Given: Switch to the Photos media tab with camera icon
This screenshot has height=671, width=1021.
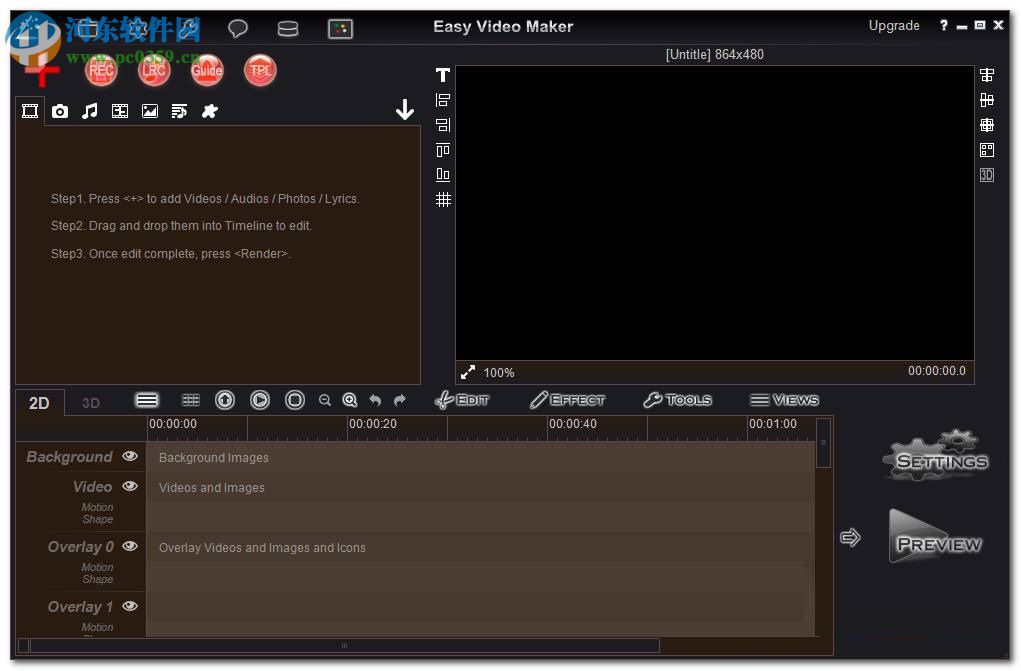Looking at the screenshot, I should coord(59,111).
